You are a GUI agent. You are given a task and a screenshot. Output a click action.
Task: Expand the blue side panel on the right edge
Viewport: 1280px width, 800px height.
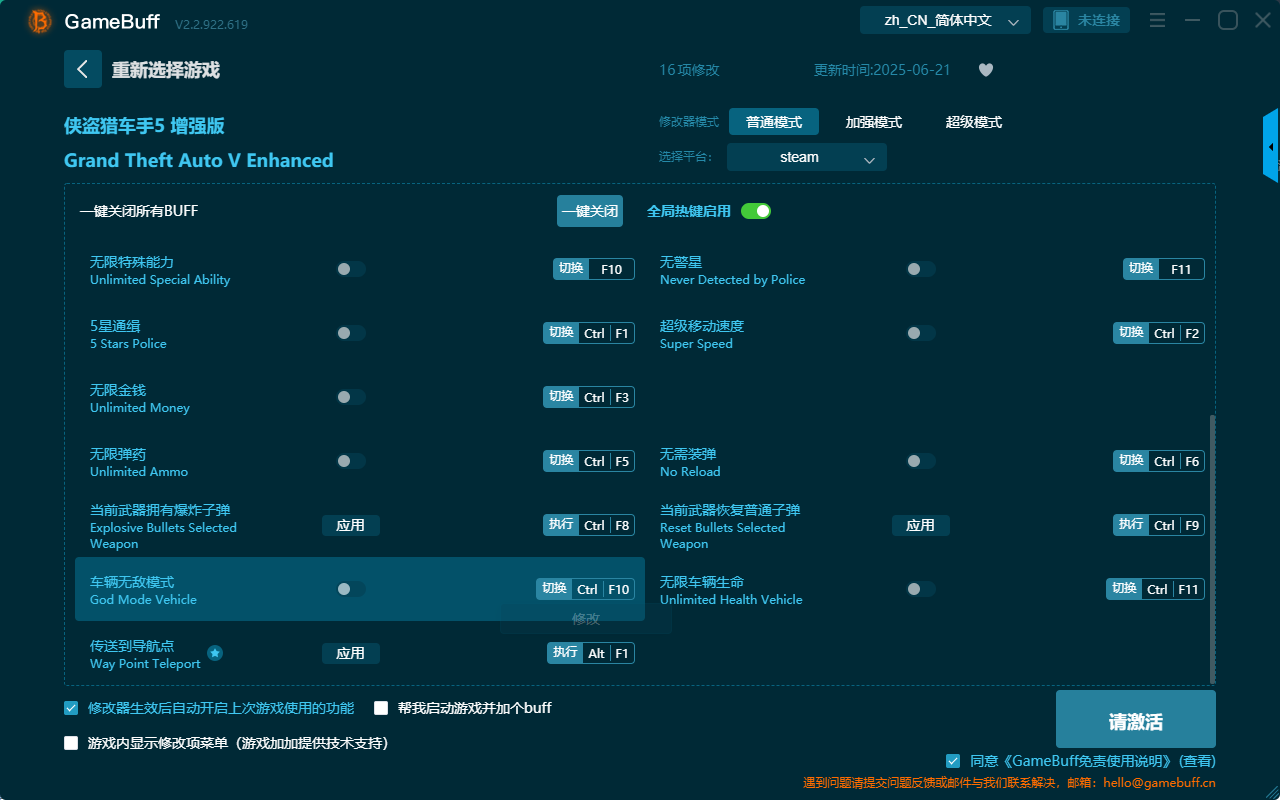(x=1271, y=145)
